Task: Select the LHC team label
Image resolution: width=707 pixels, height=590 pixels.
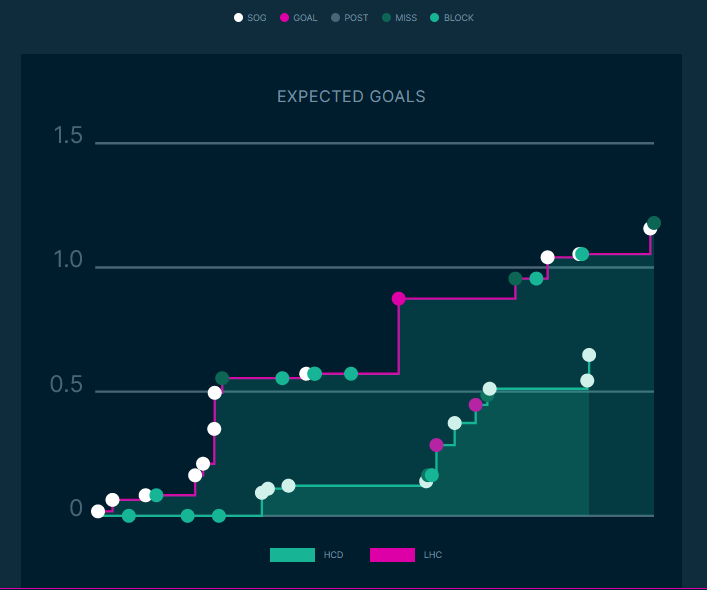Action: [432, 555]
